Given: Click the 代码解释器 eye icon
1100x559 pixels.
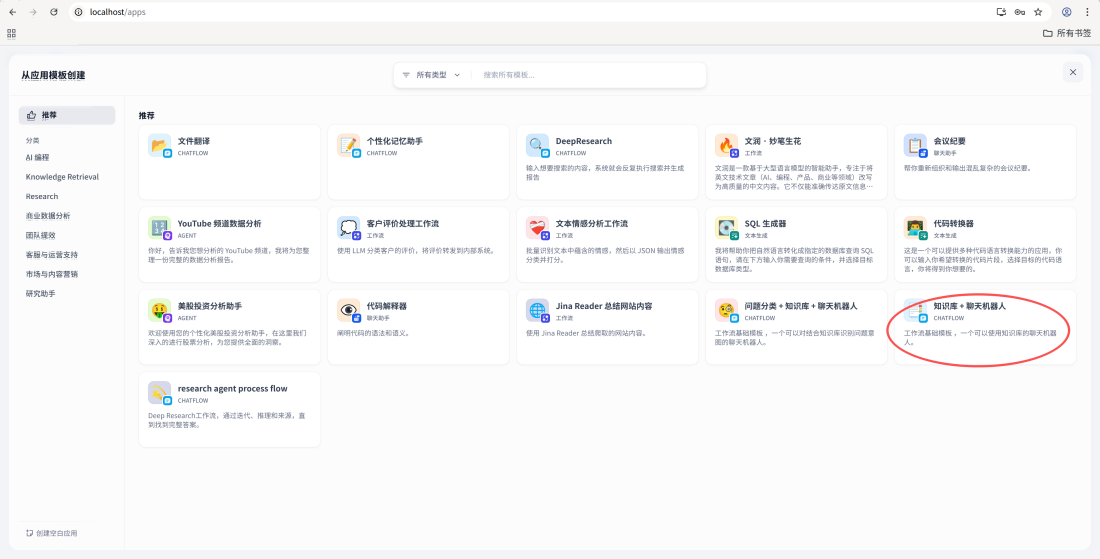Looking at the screenshot, I should [x=349, y=310].
